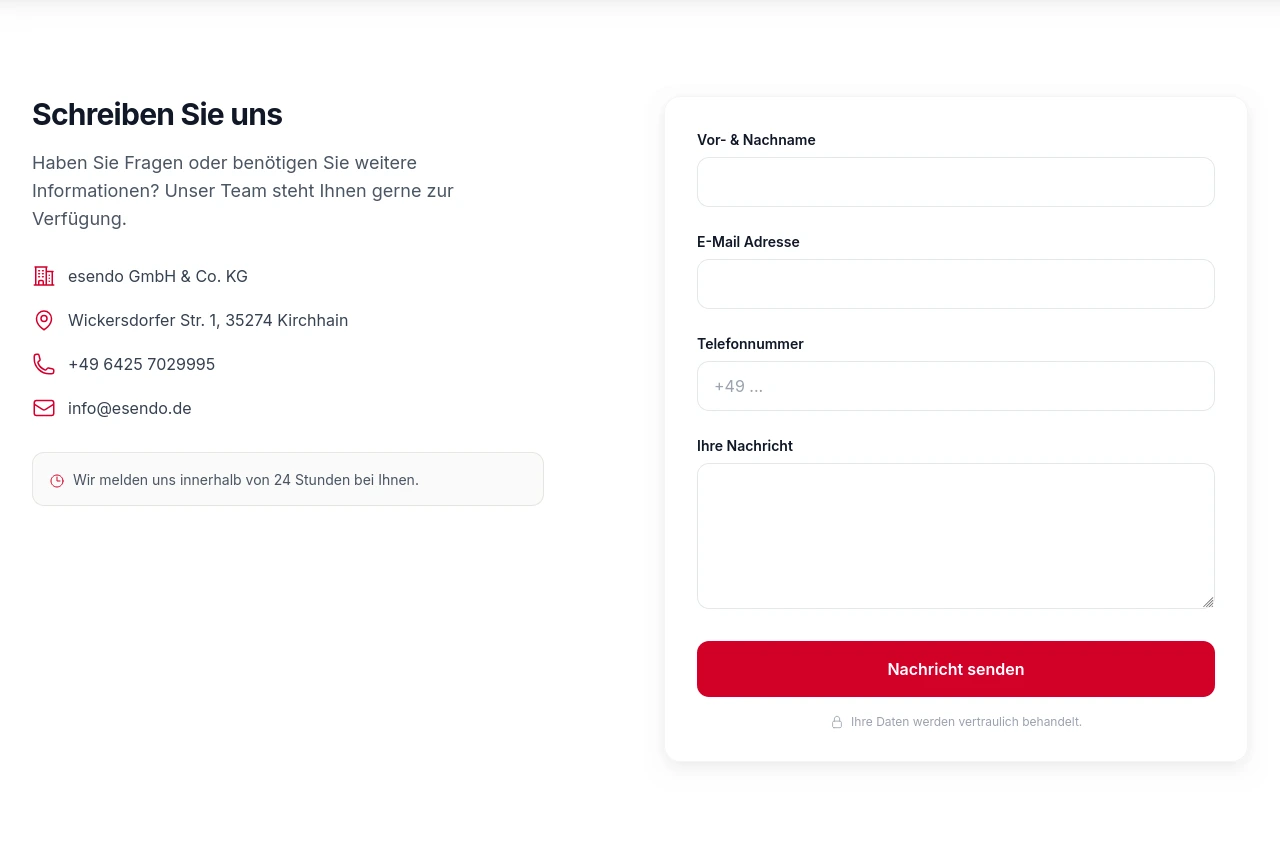
Task: Click the envelope mail icon
Action: pyautogui.click(x=44, y=408)
